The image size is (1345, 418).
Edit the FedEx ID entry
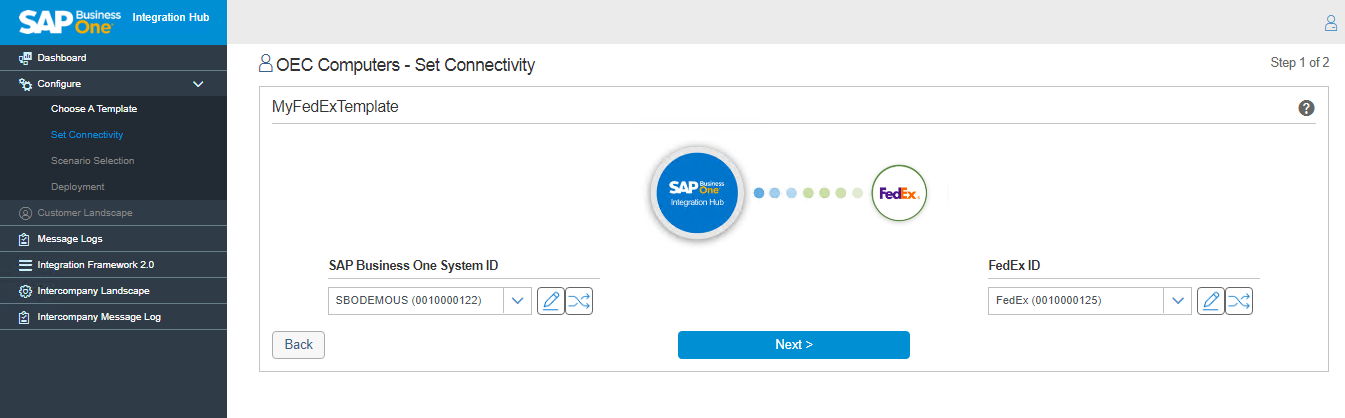click(1210, 300)
